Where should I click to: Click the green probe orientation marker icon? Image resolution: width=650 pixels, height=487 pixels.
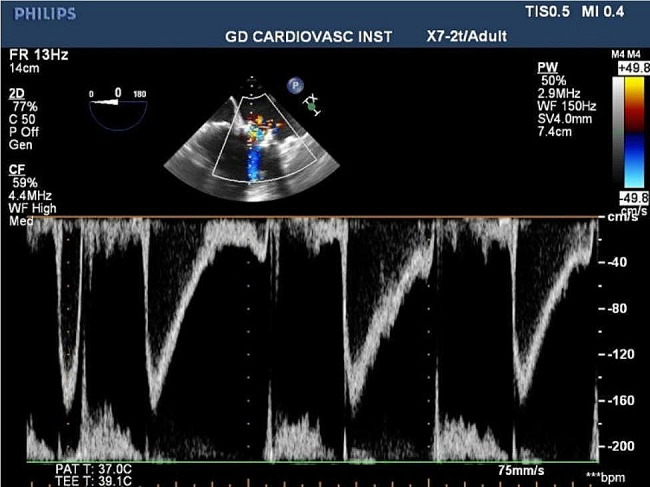[x=313, y=105]
